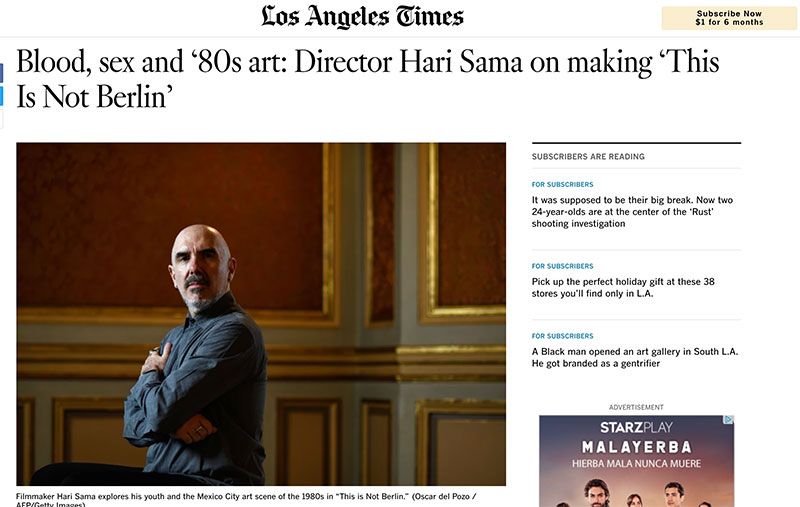The height and width of the screenshot is (507, 800).
Task: Share article via dark blue Facebook button
Action: coord(2,73)
